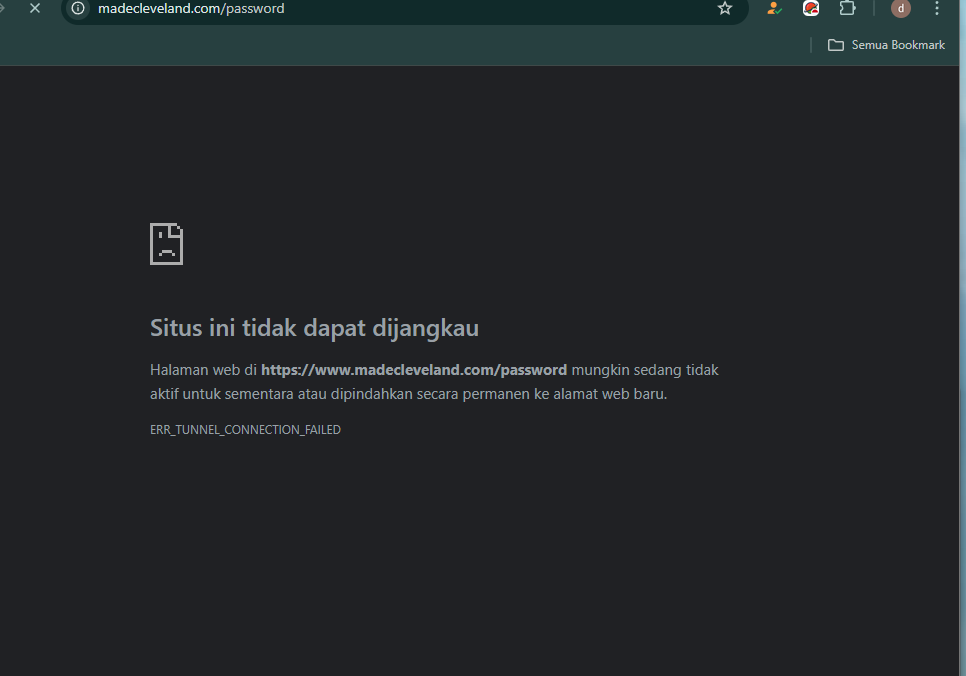Open the orange person extension icon
The width and height of the screenshot is (966, 676).
(774, 9)
